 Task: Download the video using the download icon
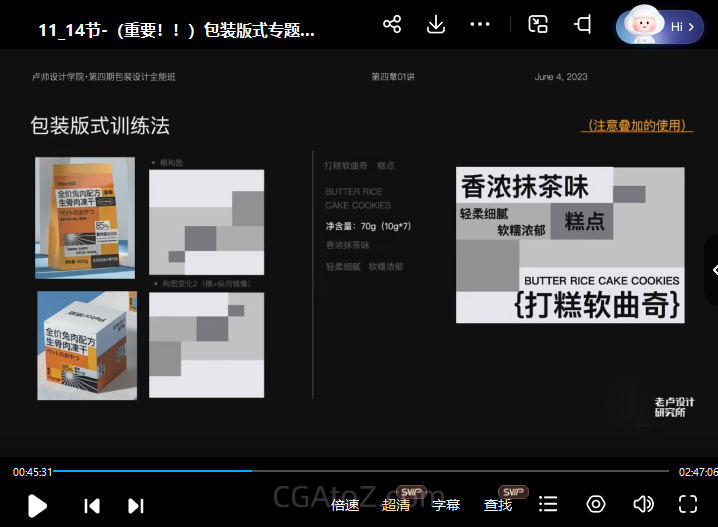tap(436, 25)
